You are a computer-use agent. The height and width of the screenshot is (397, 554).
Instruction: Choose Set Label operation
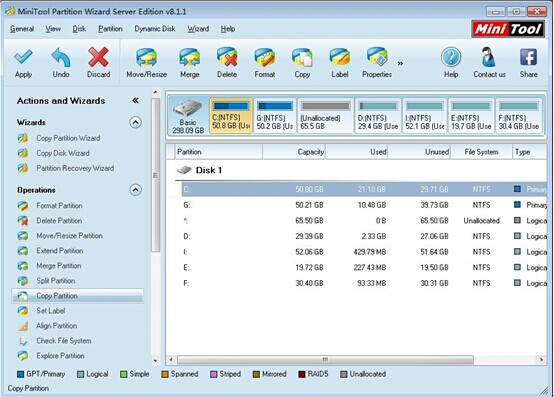click(x=51, y=311)
